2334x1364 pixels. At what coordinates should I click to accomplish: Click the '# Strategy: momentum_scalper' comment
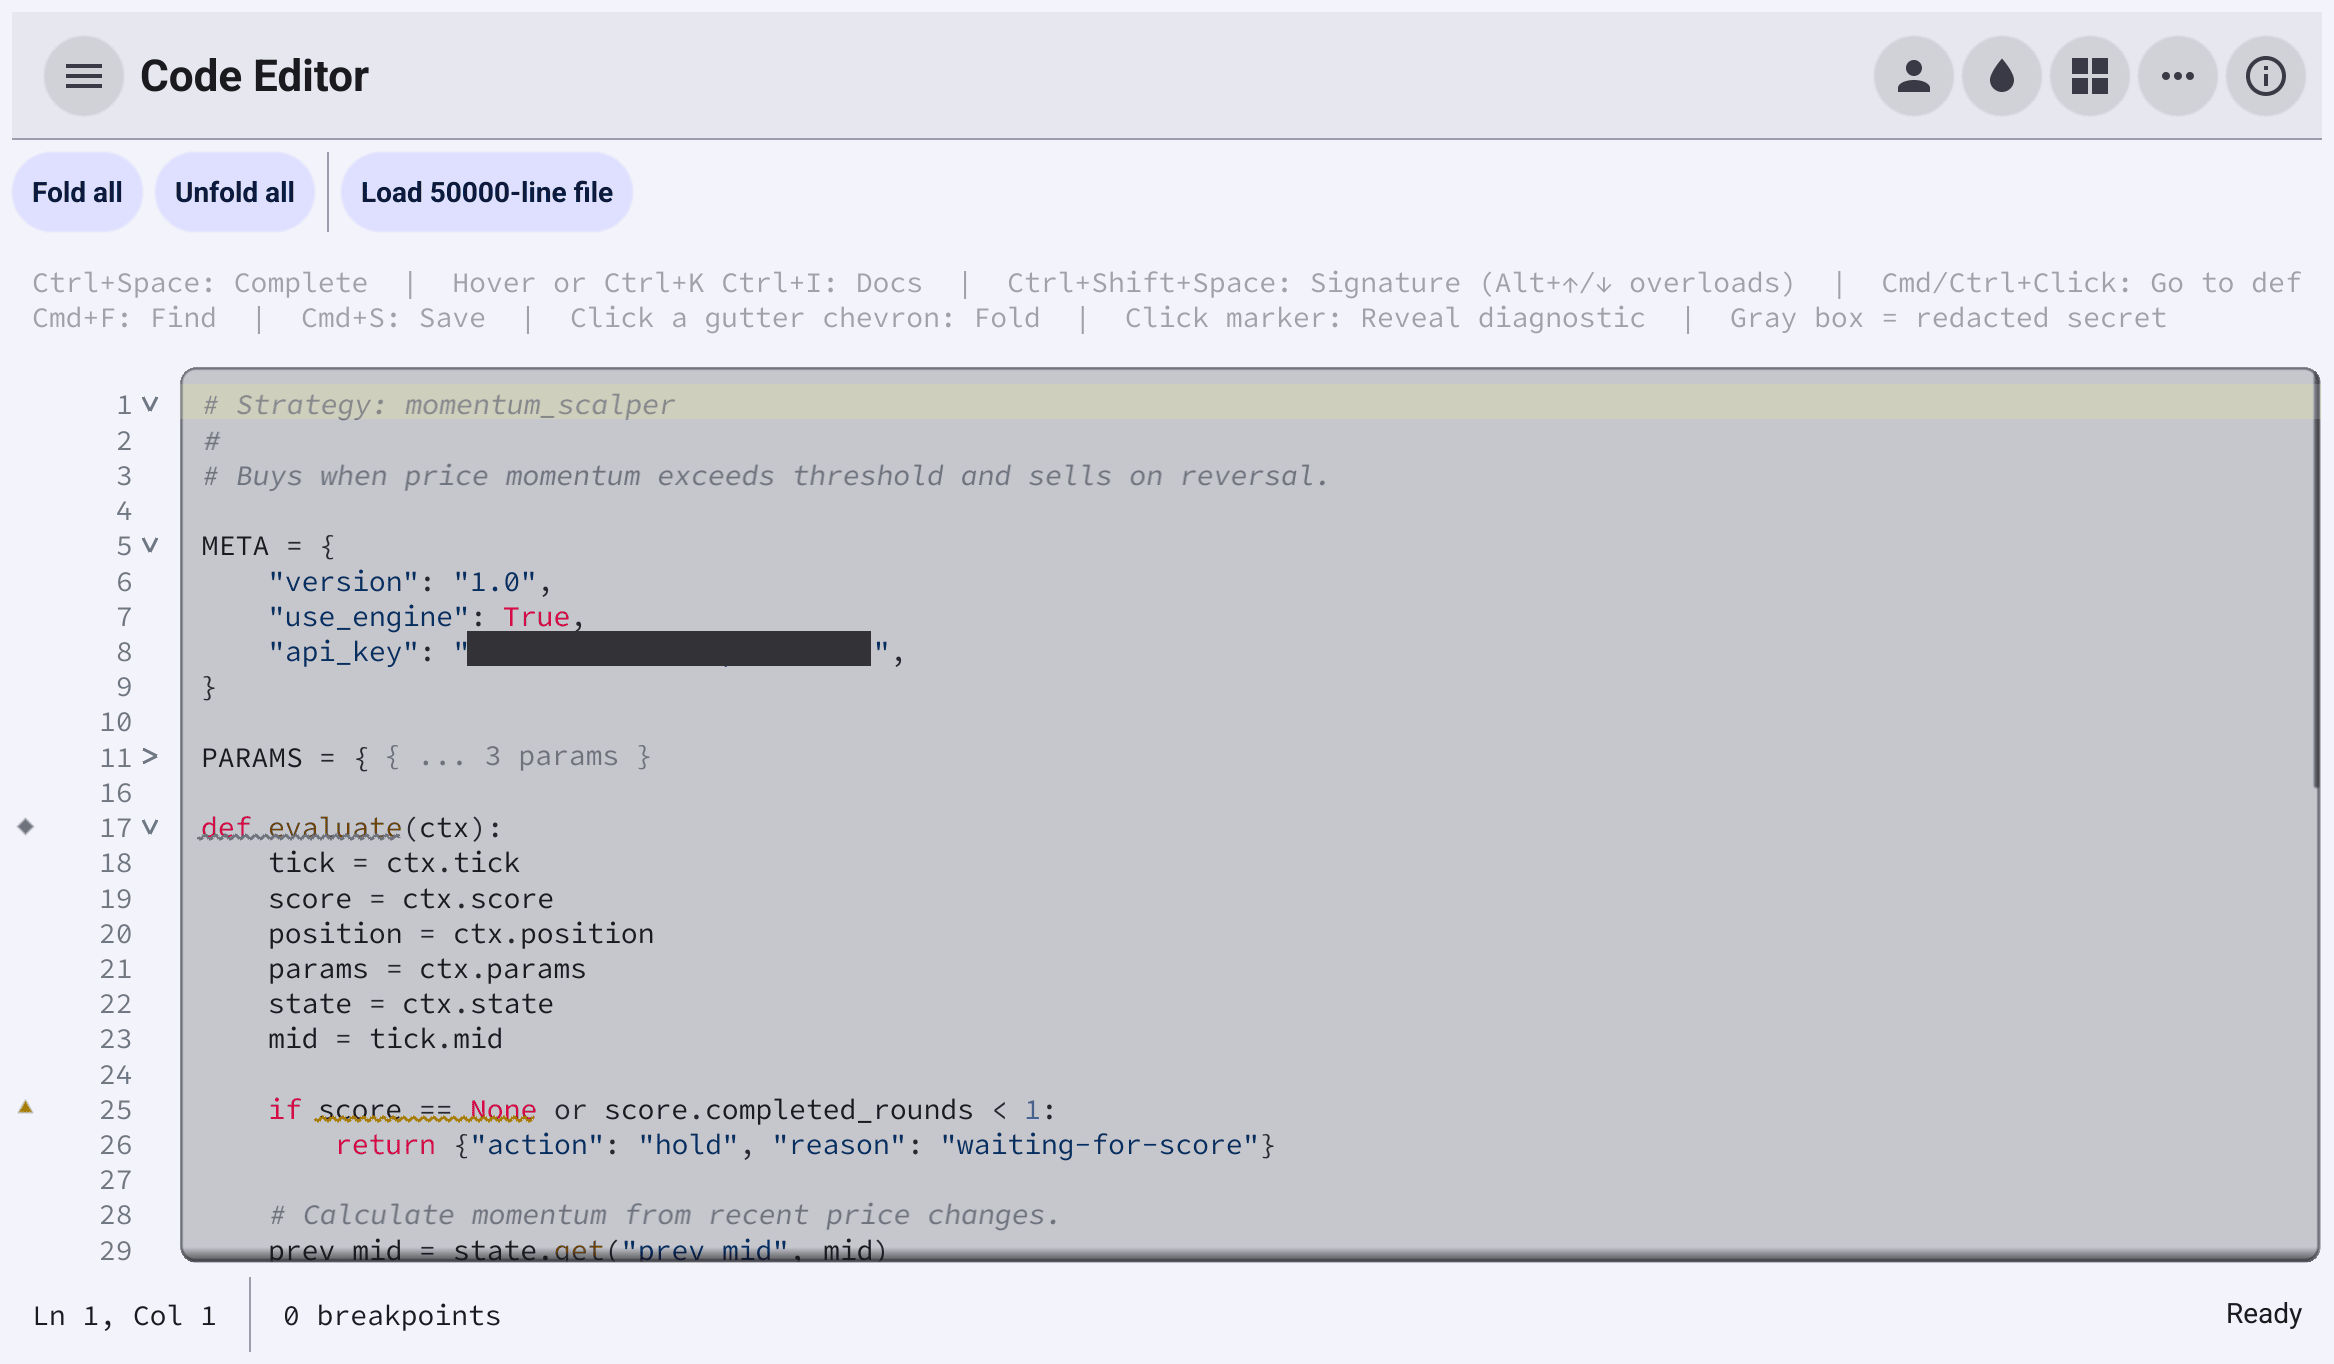(439, 405)
